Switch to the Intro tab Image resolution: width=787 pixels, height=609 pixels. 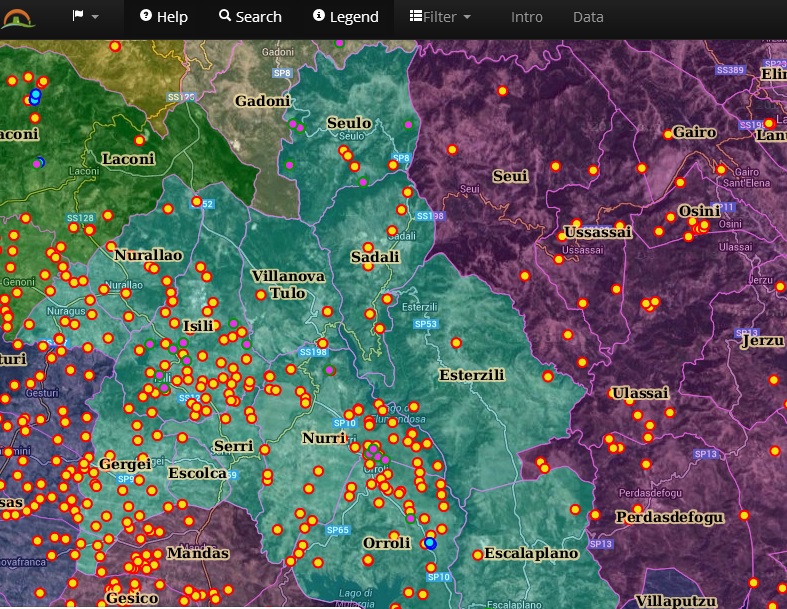coord(527,17)
